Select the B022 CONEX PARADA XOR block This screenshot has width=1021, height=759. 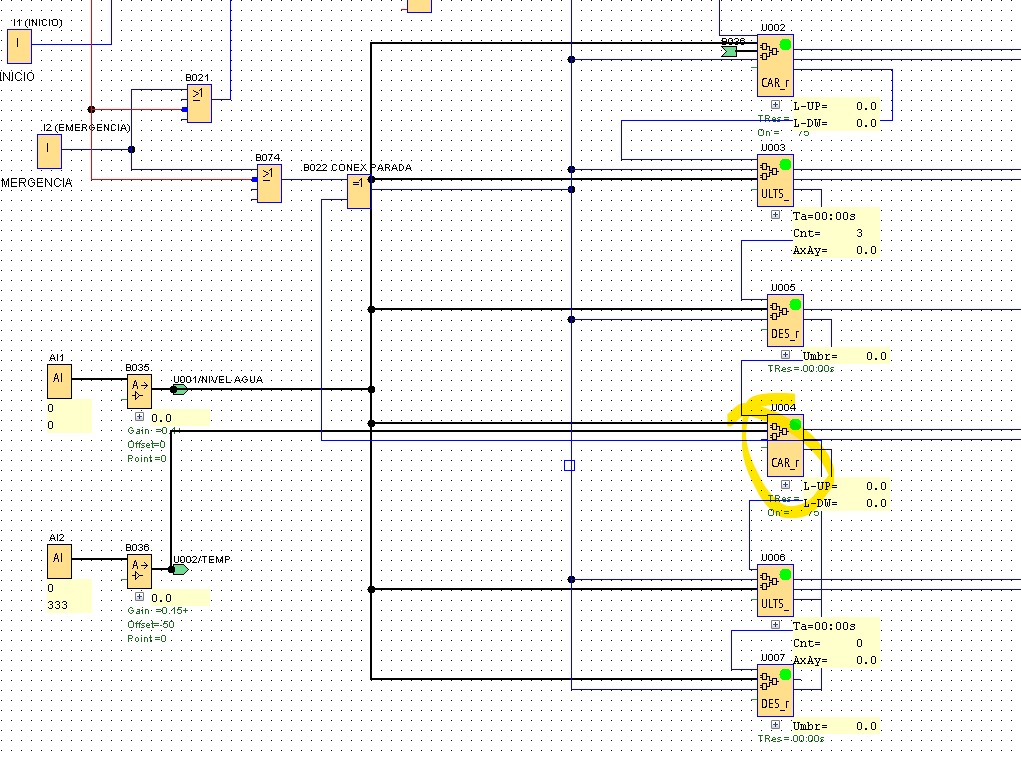coord(359,191)
